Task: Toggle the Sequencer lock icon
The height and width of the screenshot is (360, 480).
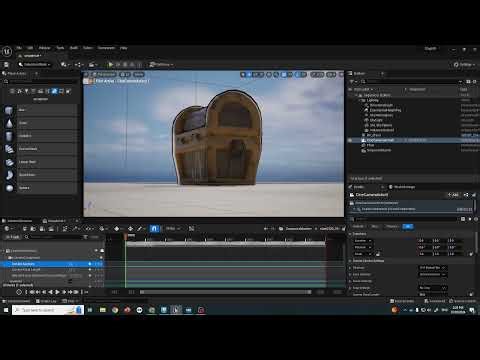Action: (344, 229)
